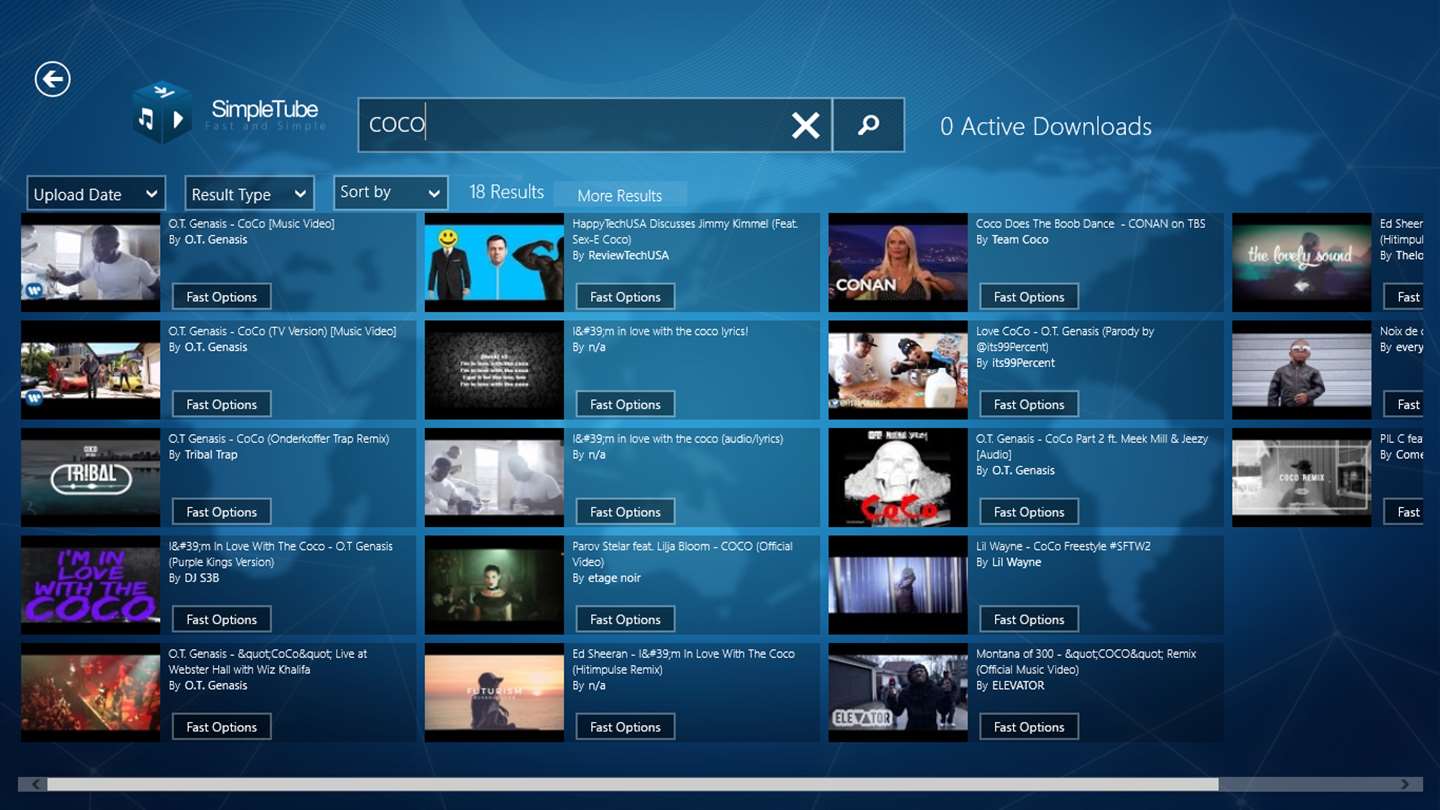
Task: Fast Options for Love CoCo parody video
Action: (1029, 404)
